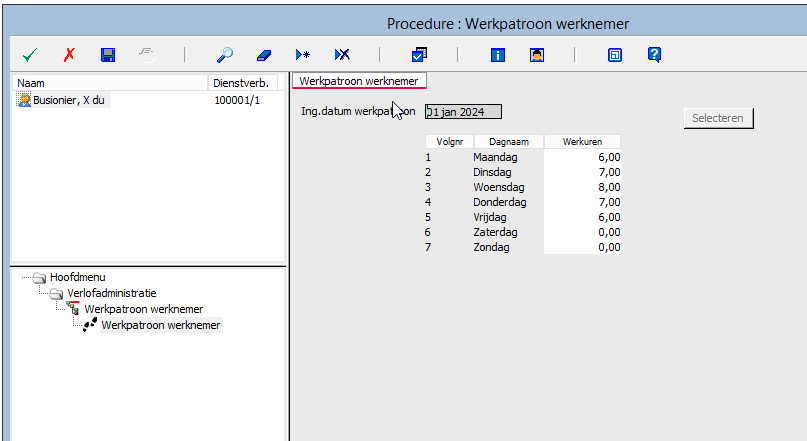Click Volgnr 1 in the work pattern table
This screenshot has height=441, width=807.
[428, 157]
